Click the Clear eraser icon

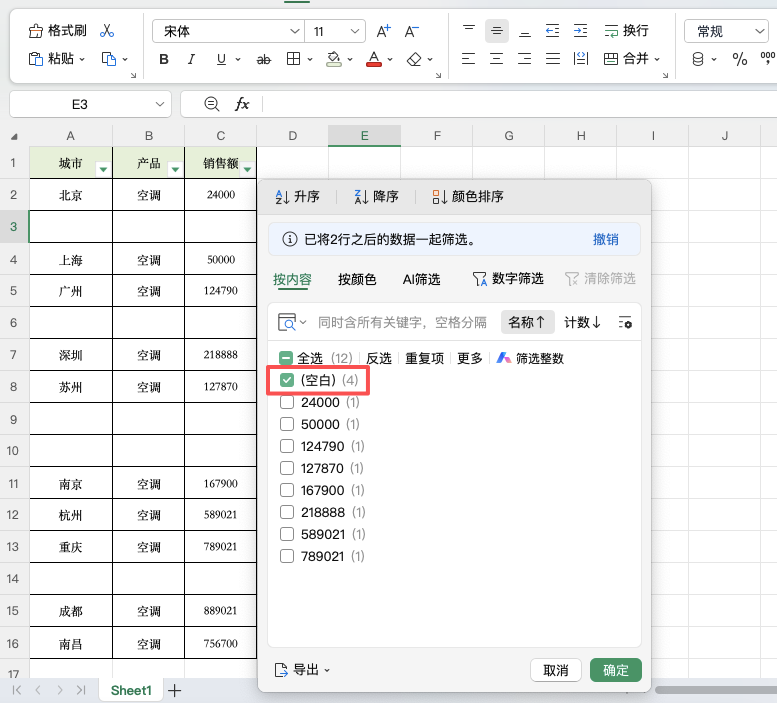tap(414, 59)
